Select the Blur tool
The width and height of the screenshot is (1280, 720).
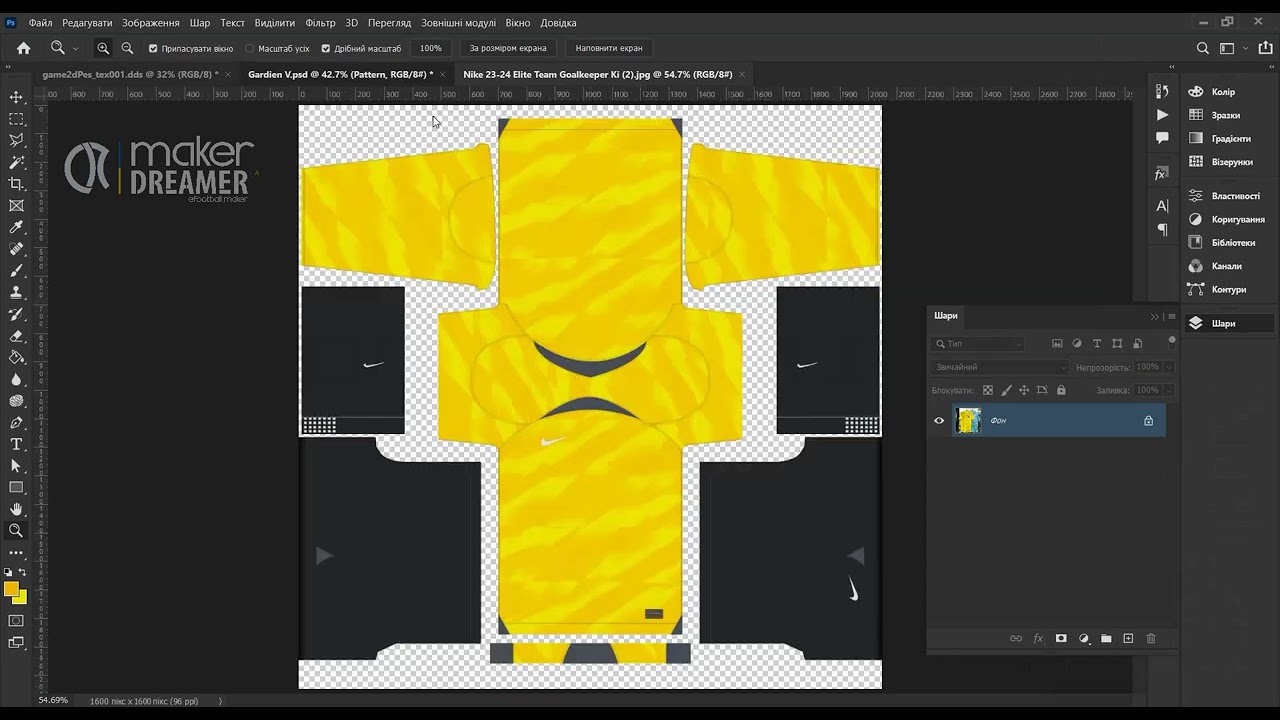(x=16, y=379)
